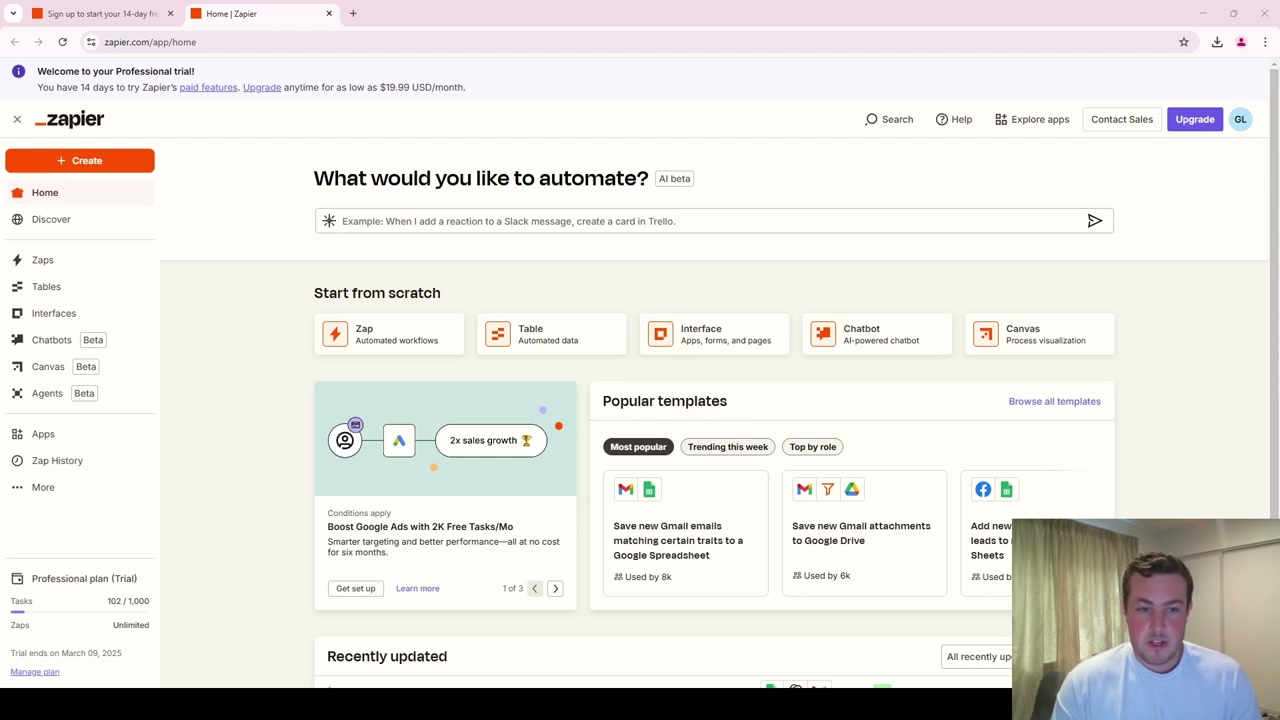1280x720 pixels.
Task: Click the Get set up button
Action: (356, 588)
